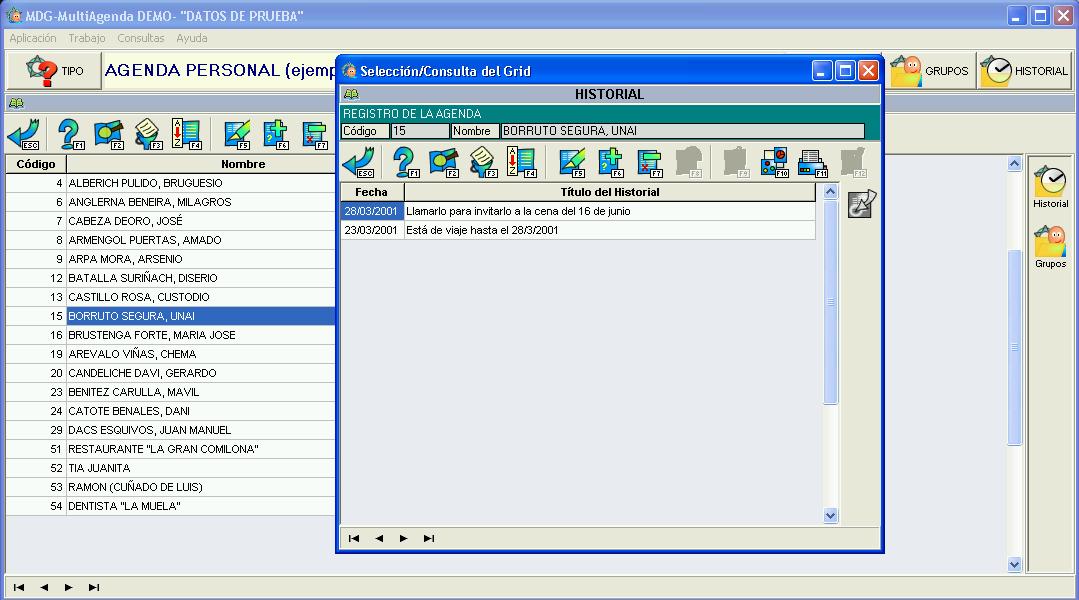This screenshot has height=600, width=1079.
Task: Click the F10 charts icon in Historial dialog
Action: pyautogui.click(x=774, y=162)
